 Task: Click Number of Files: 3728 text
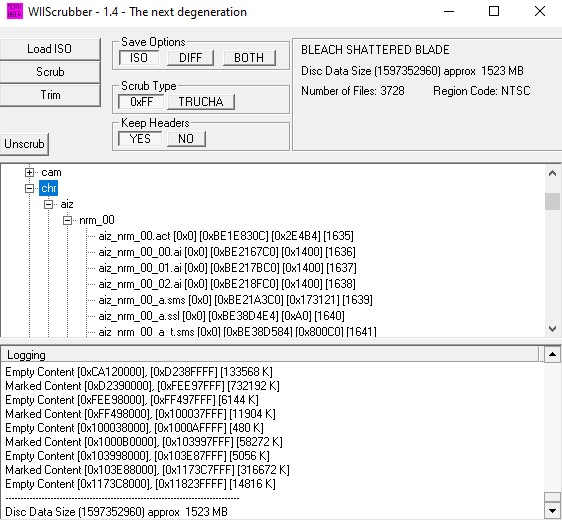(x=353, y=91)
